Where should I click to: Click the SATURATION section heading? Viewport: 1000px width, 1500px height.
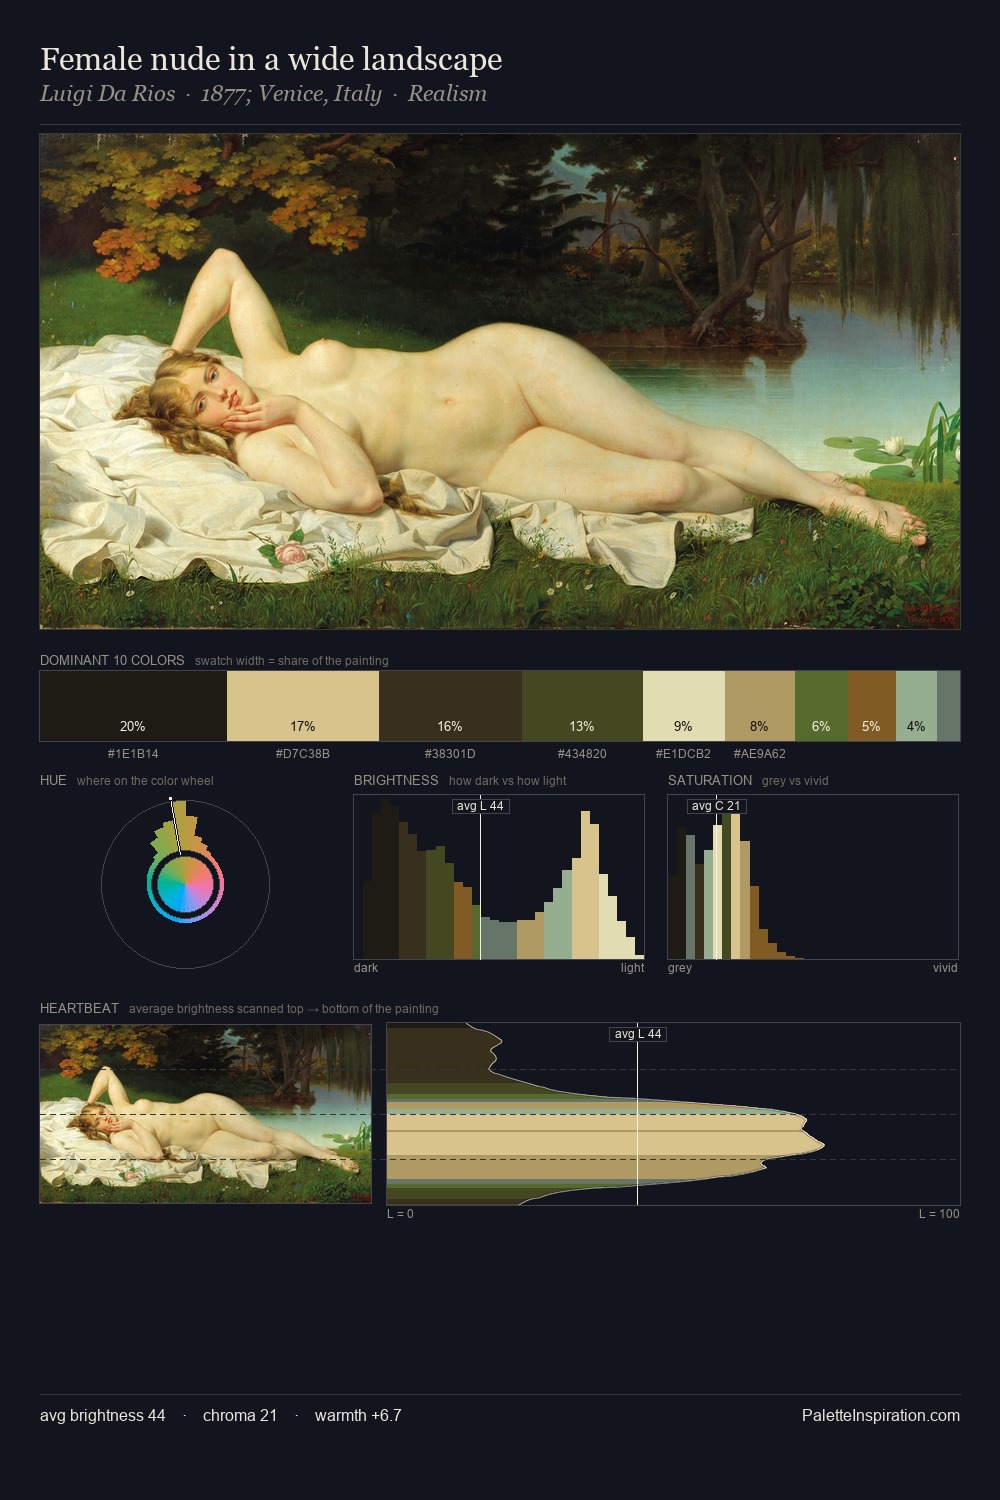click(x=710, y=780)
